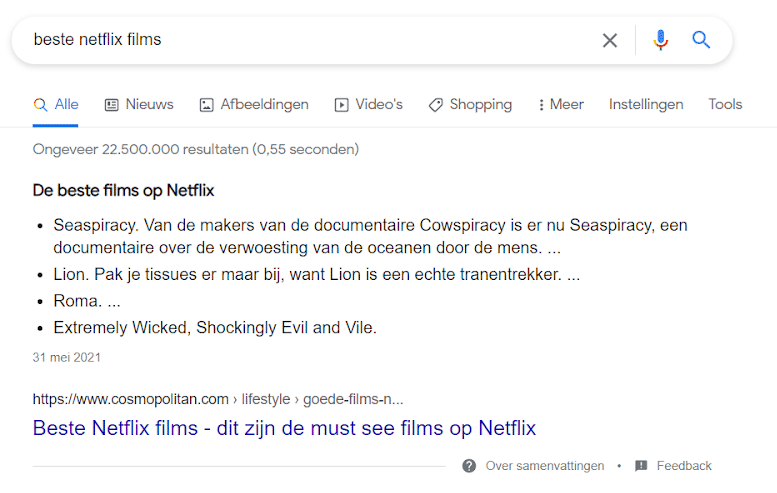Click the Shopping tag icon
Viewport: 777px width, 493px height.
point(436,105)
